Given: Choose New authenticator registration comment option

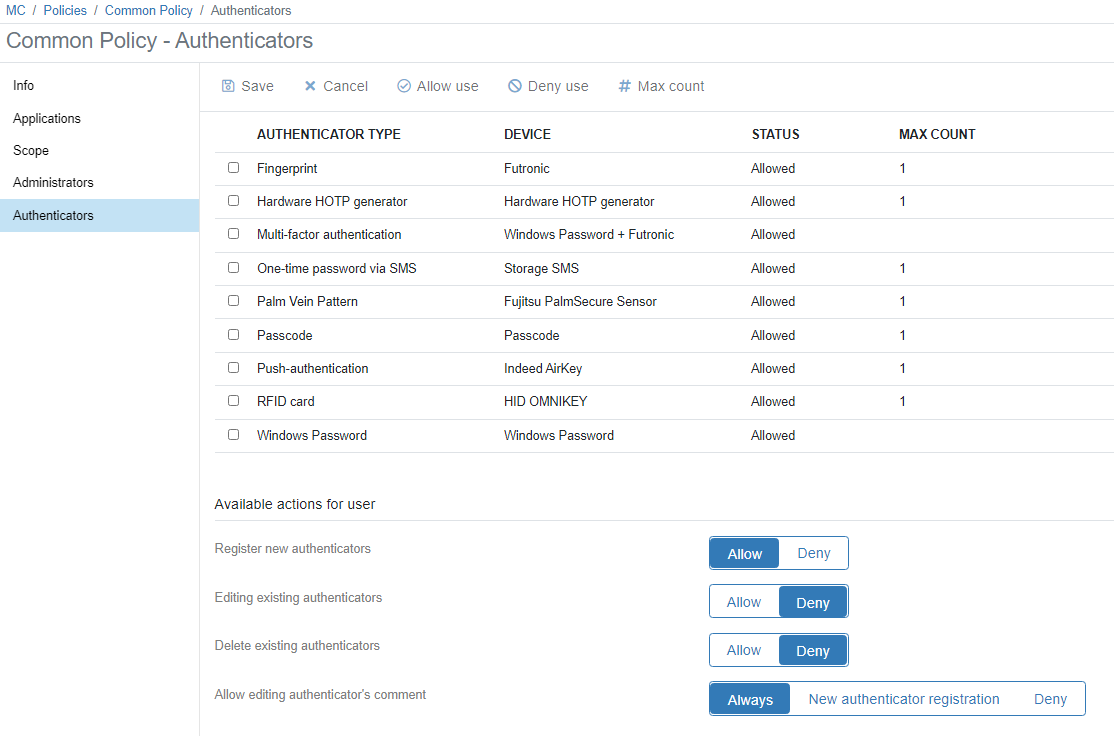Looking at the screenshot, I should (903, 699).
